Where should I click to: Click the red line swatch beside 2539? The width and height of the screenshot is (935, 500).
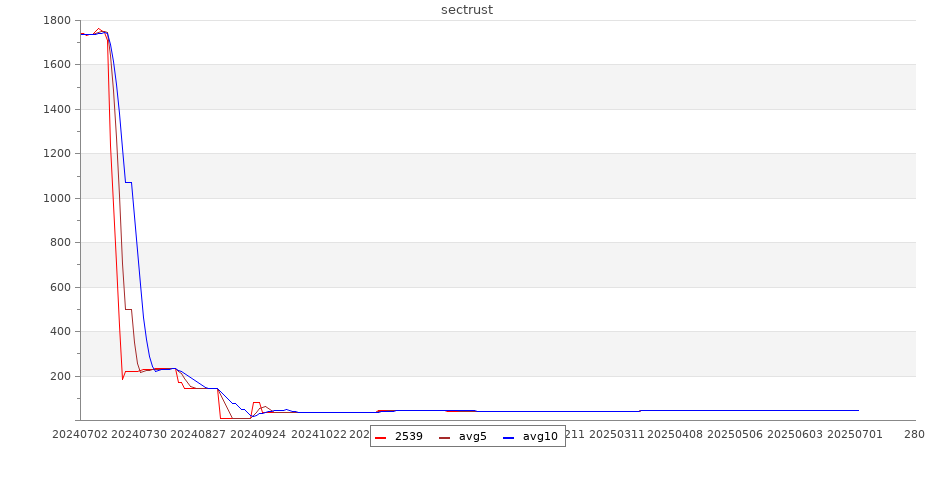(x=381, y=437)
